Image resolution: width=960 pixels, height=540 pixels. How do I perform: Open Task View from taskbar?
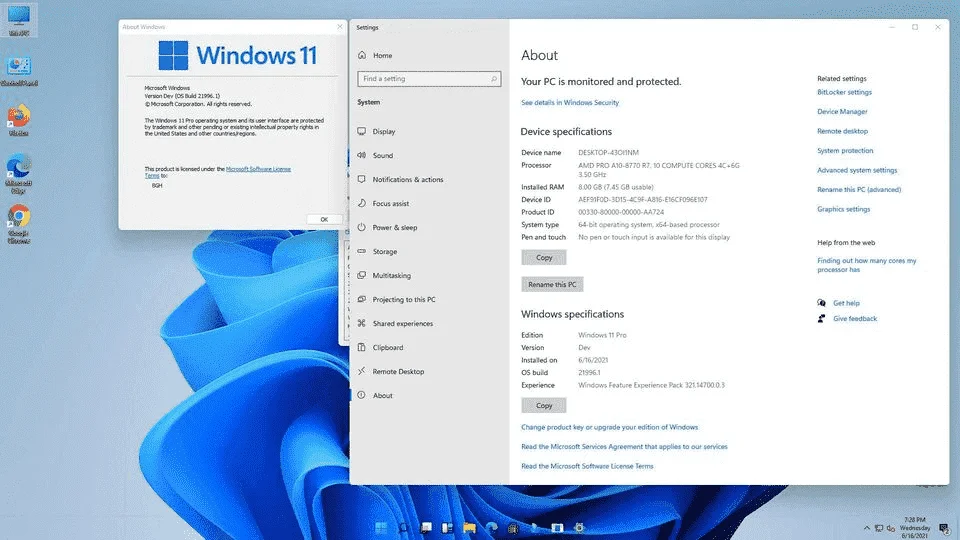(x=426, y=528)
